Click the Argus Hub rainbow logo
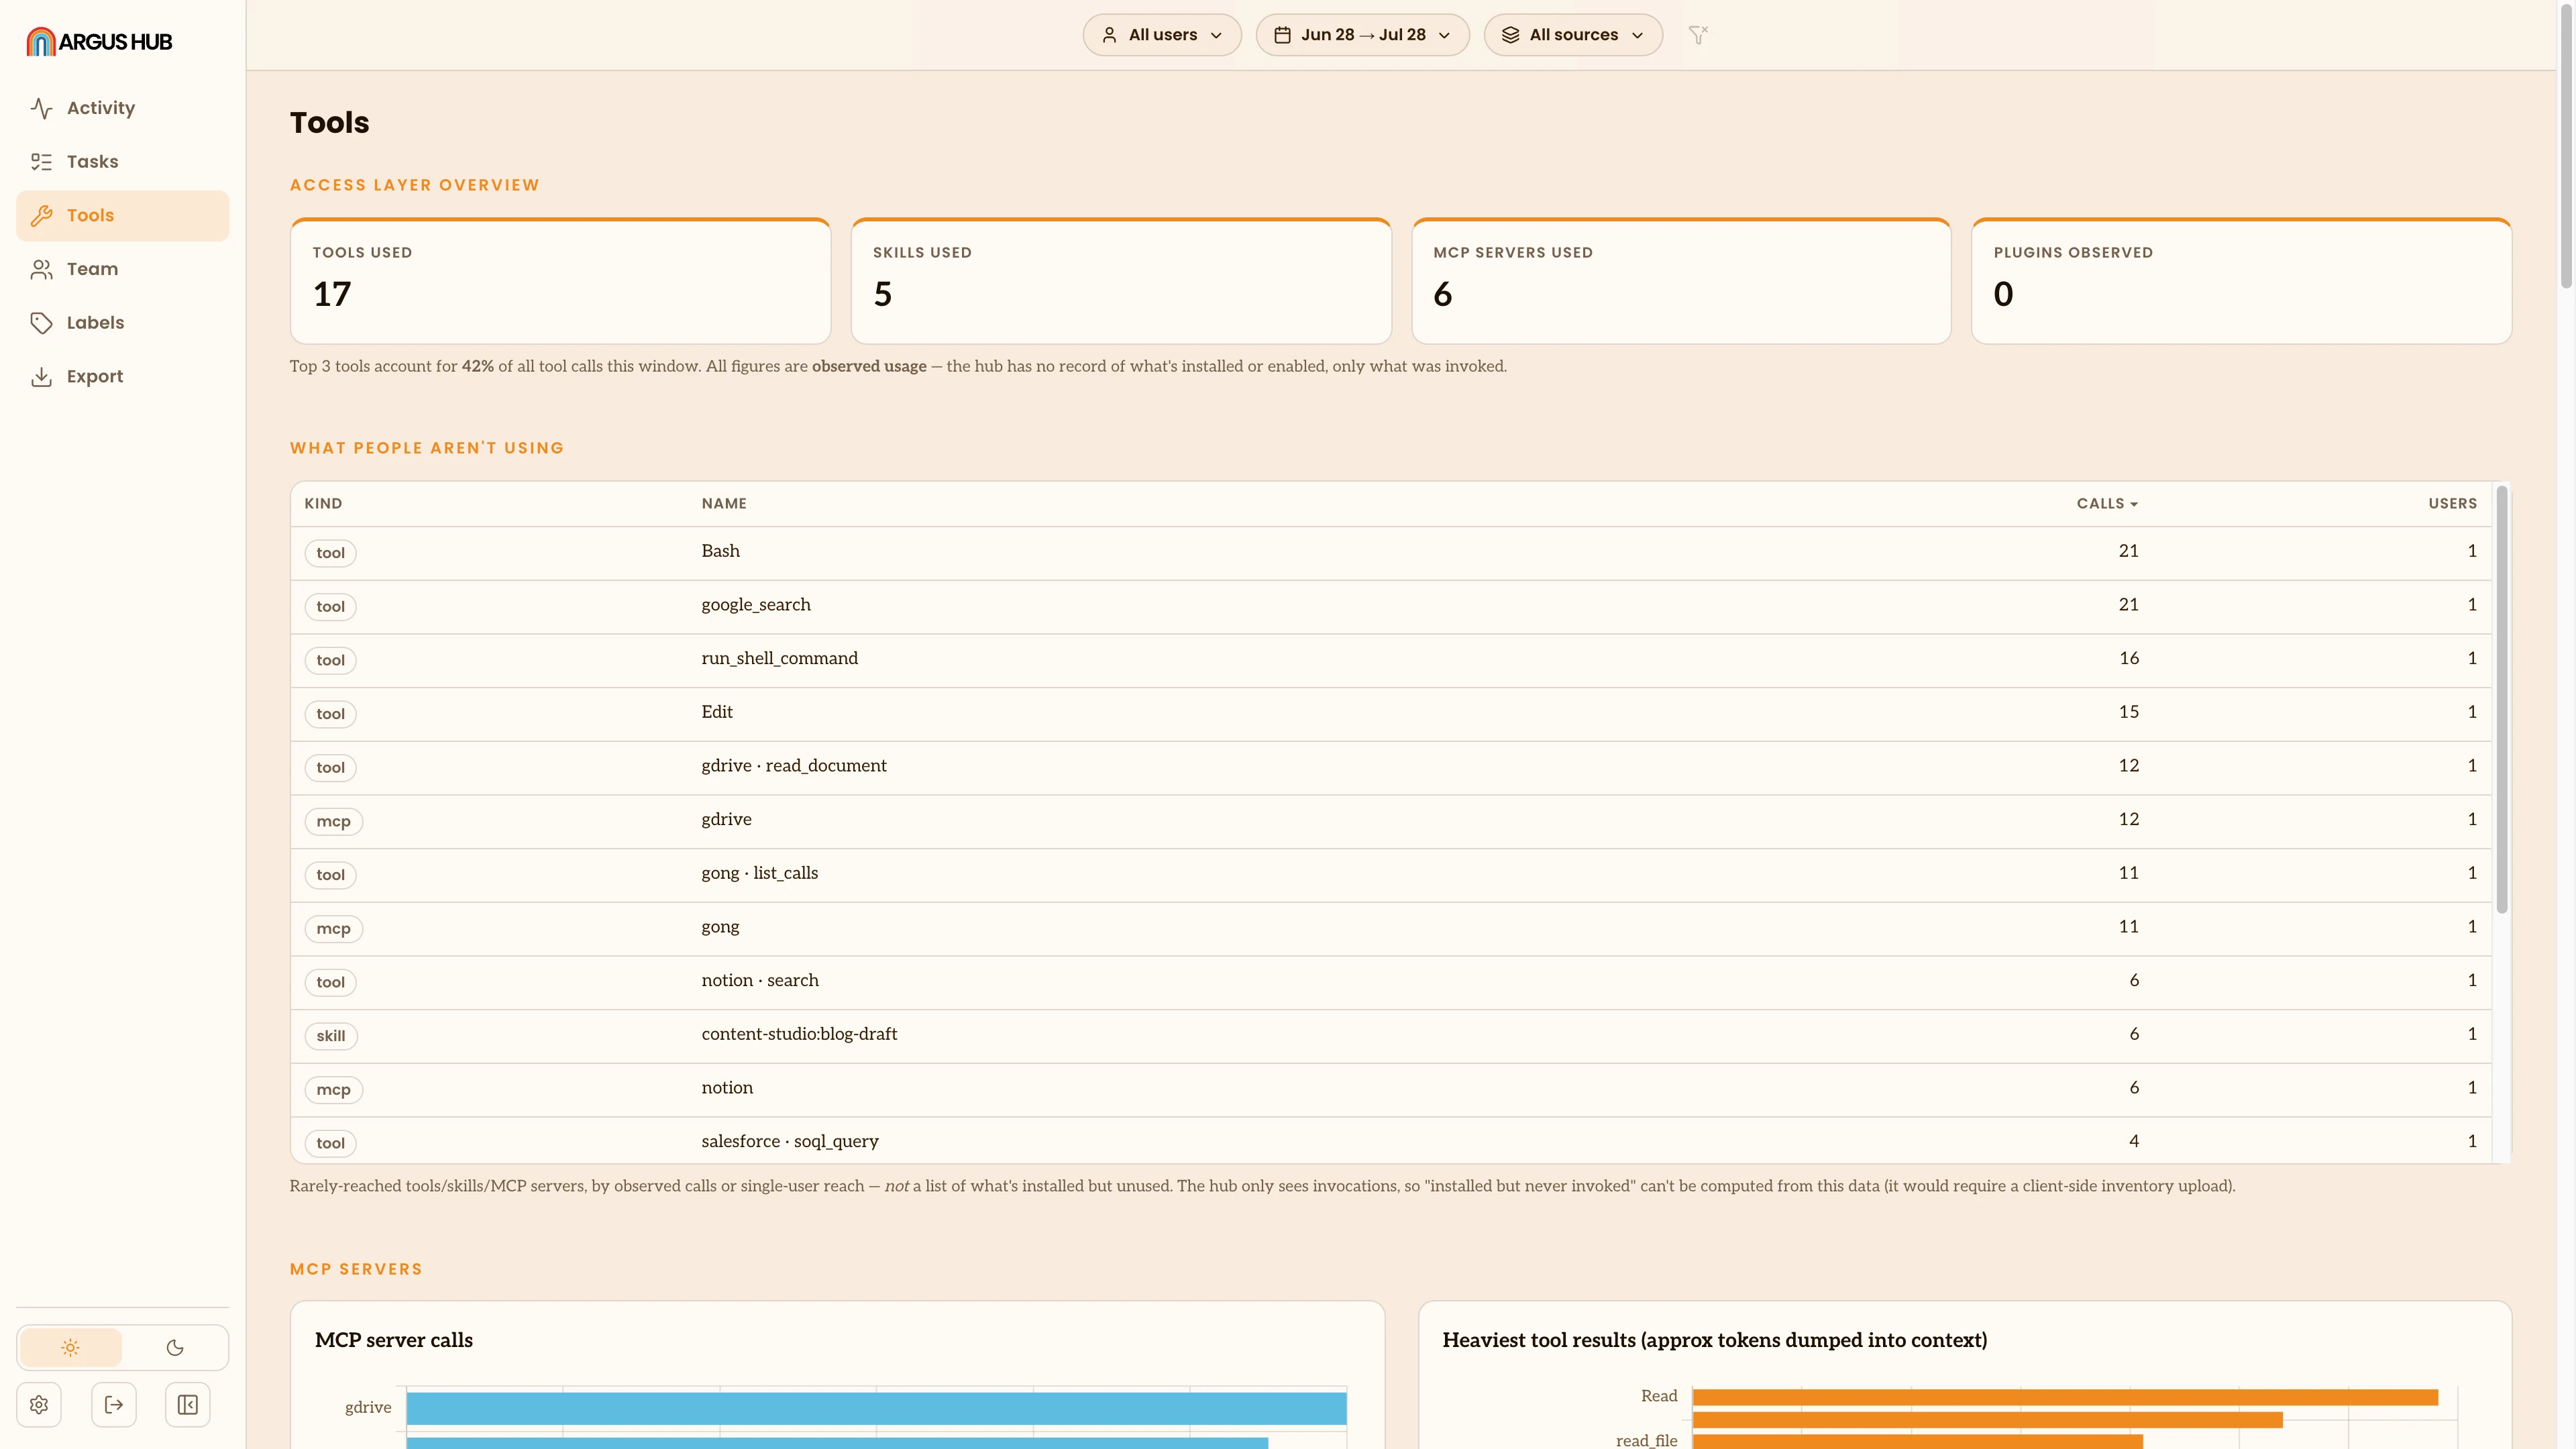2576x1449 pixels. pyautogui.click(x=41, y=41)
